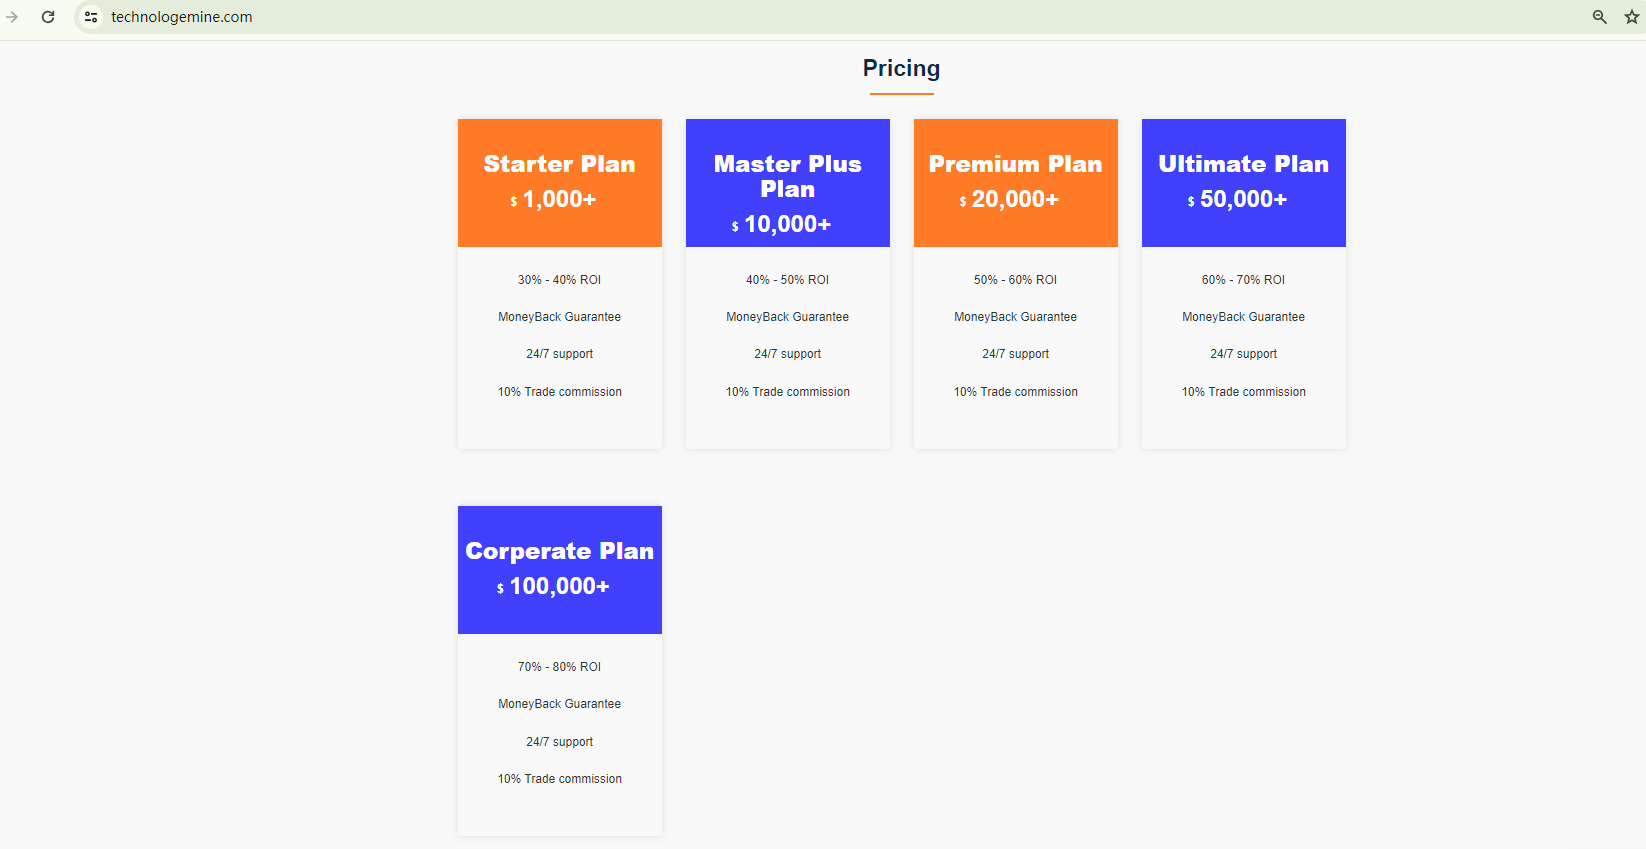Reload the current page
This screenshot has height=849, width=1646.
click(x=48, y=17)
